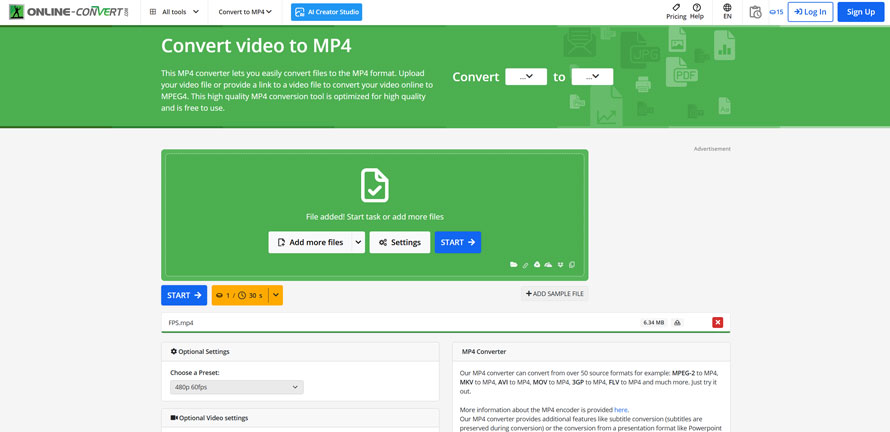
Task: Click the Add more files button
Action: point(310,242)
